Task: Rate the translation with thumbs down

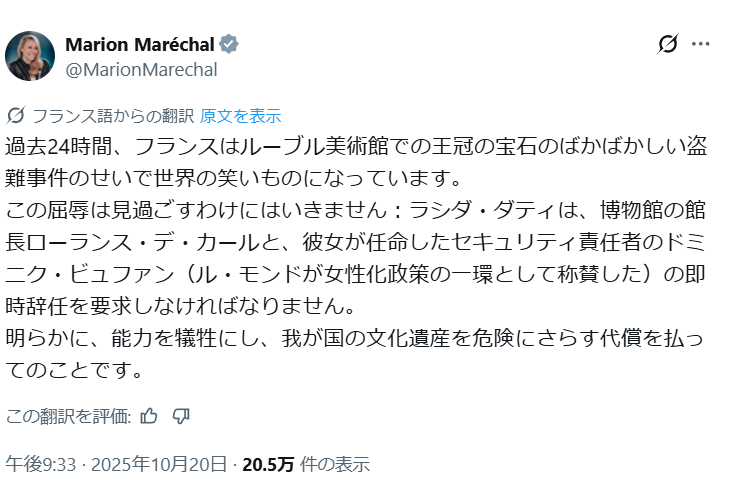Action: [181, 416]
